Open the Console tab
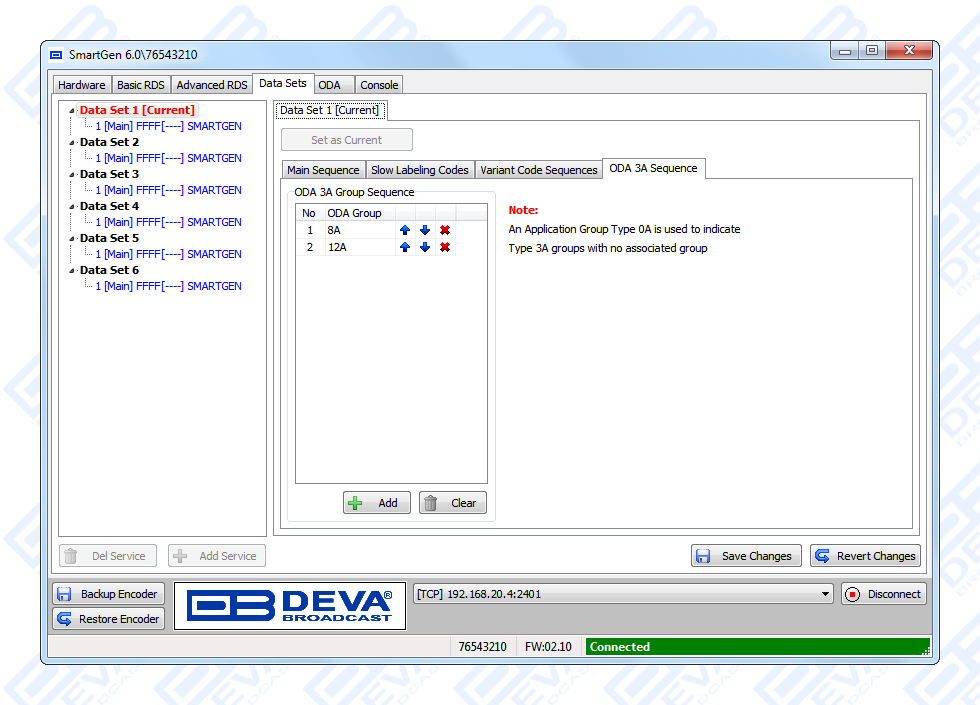 pyautogui.click(x=379, y=85)
